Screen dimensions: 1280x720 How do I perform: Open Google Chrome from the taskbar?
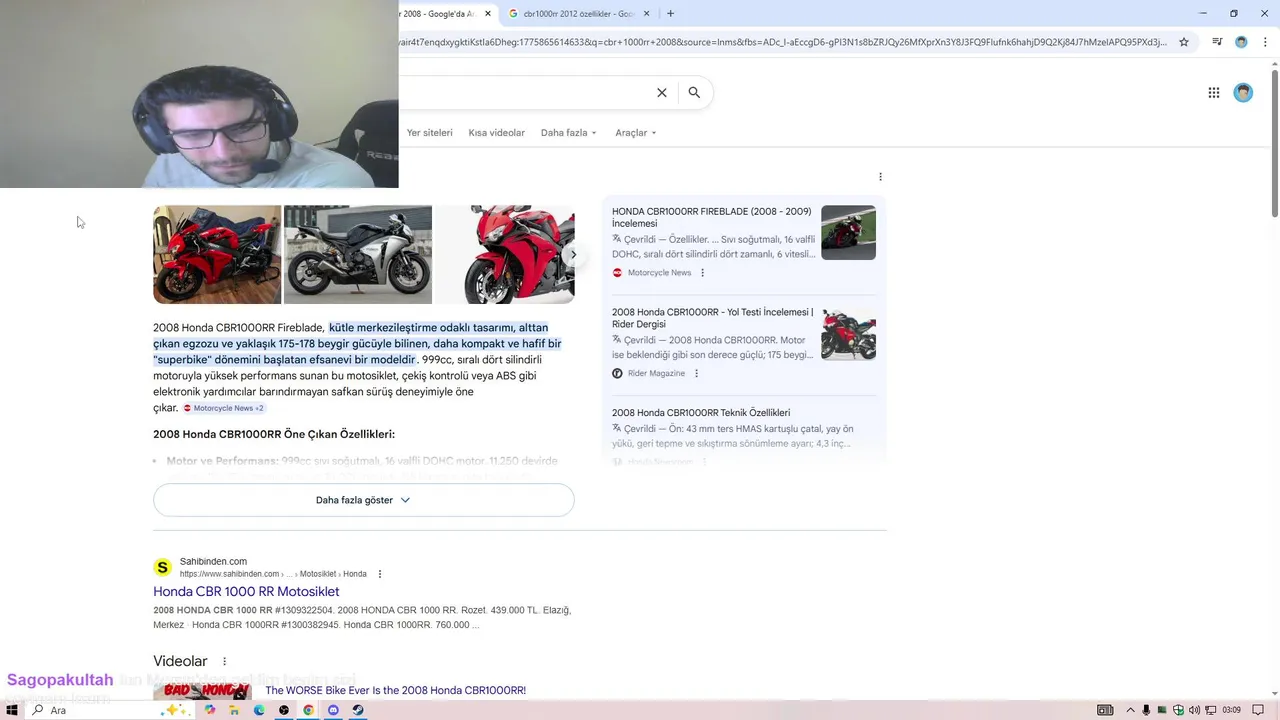pyautogui.click(x=308, y=710)
